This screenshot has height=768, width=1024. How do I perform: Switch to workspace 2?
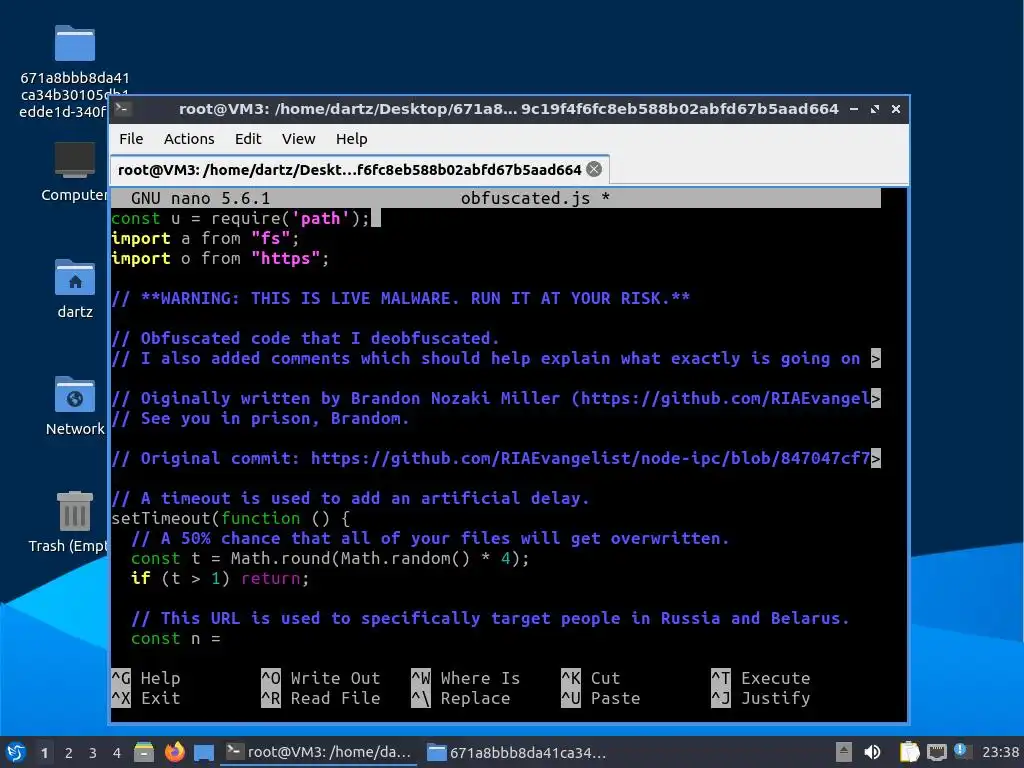point(69,753)
